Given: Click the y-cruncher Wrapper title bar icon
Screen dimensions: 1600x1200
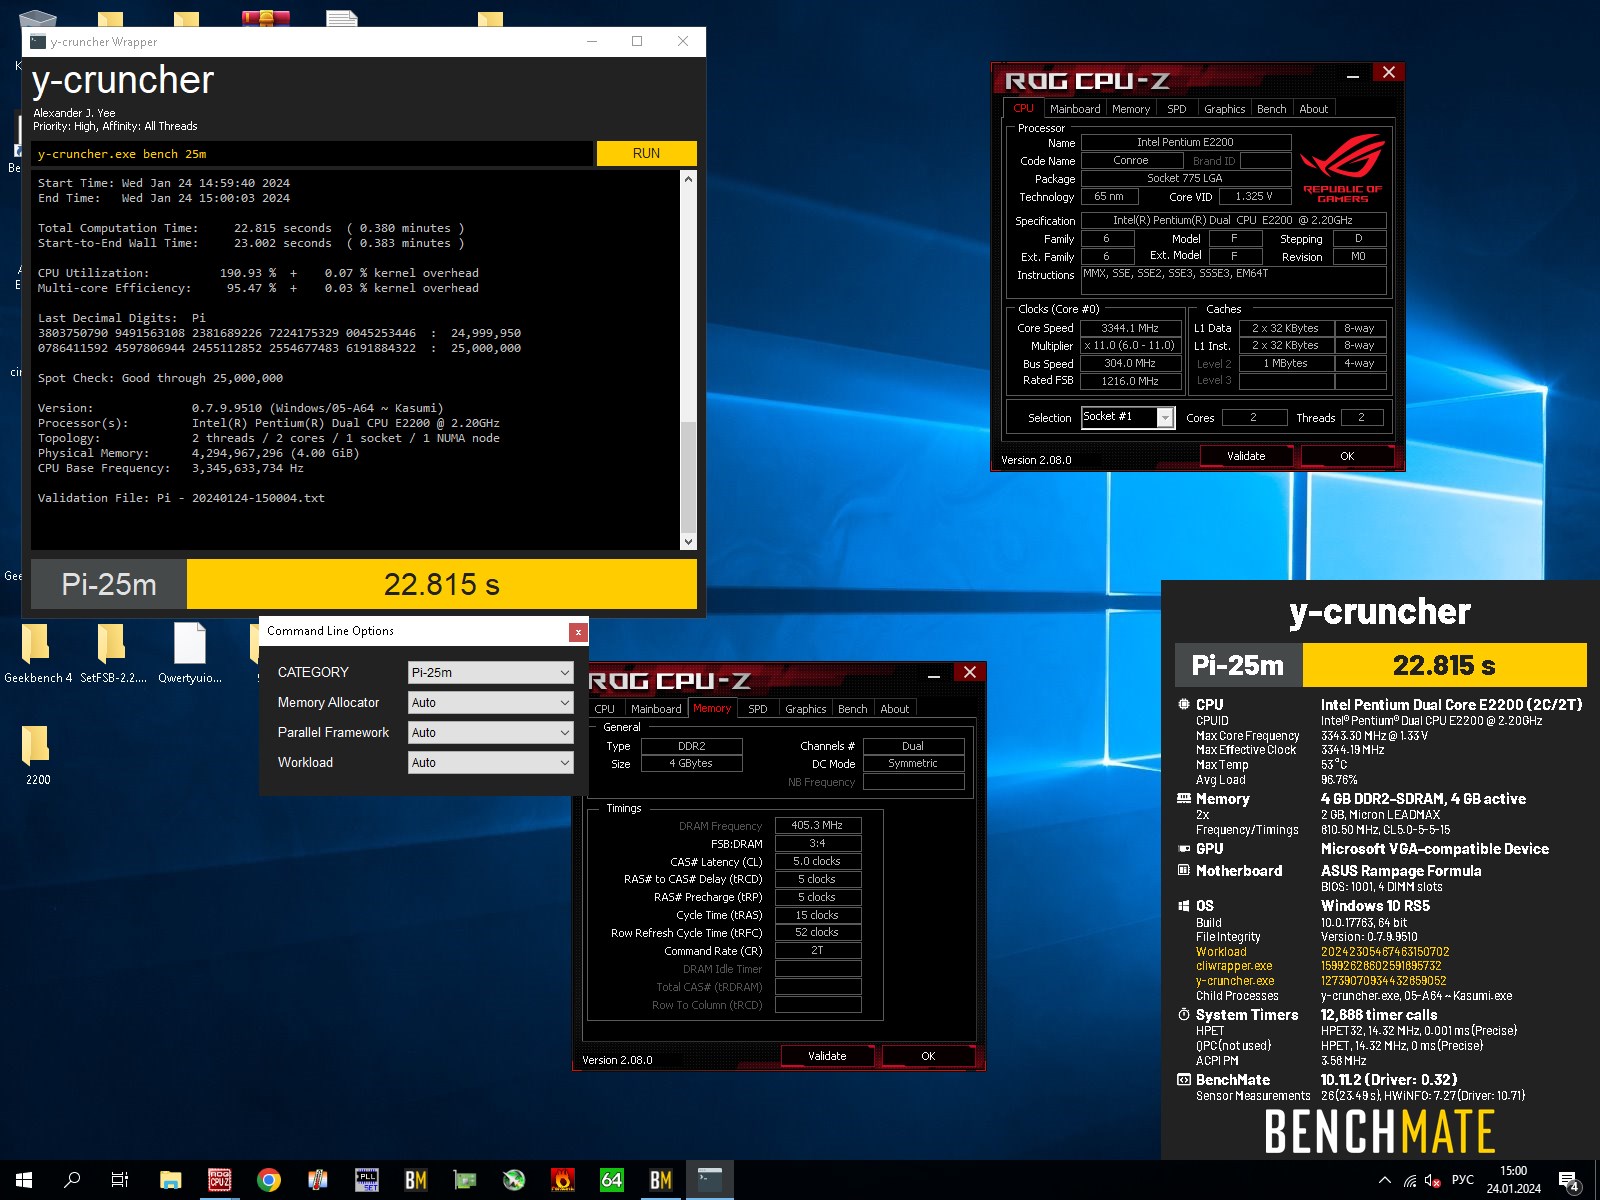Looking at the screenshot, I should (x=38, y=42).
